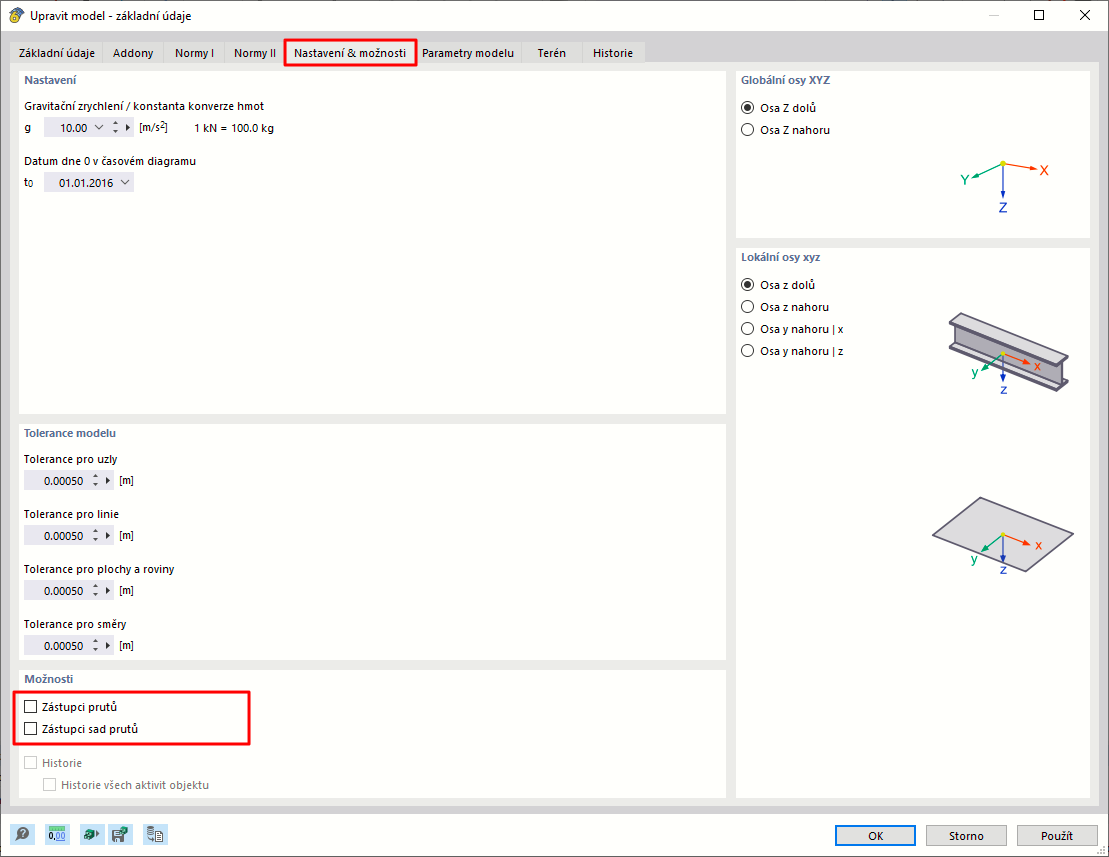Viewport: 1109px width, 857px height.
Task: Click 'Tolerance modelu' section heading
Action: (x=70, y=433)
